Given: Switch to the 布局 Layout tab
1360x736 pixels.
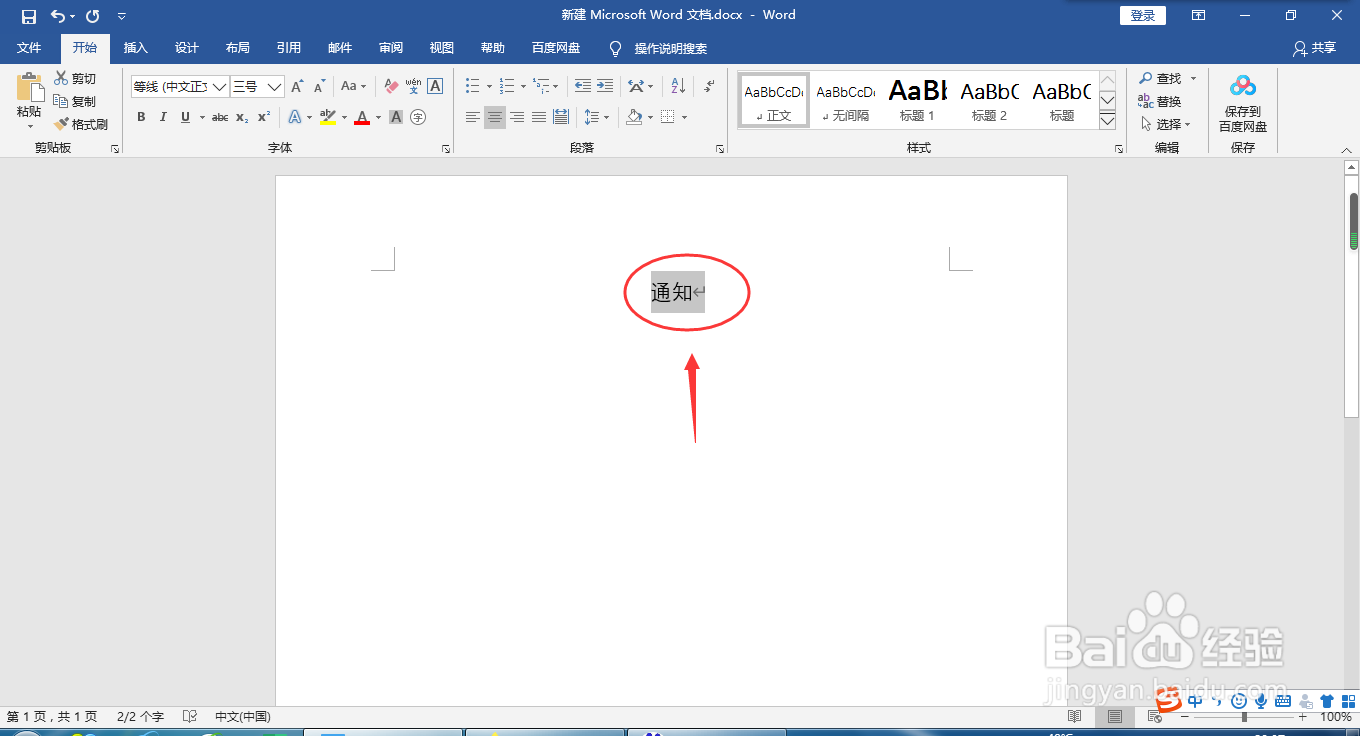Looking at the screenshot, I should (238, 48).
